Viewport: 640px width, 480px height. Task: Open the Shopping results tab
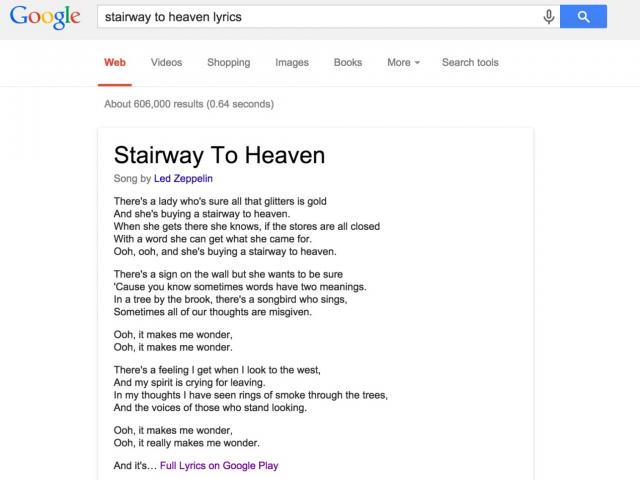click(x=229, y=62)
